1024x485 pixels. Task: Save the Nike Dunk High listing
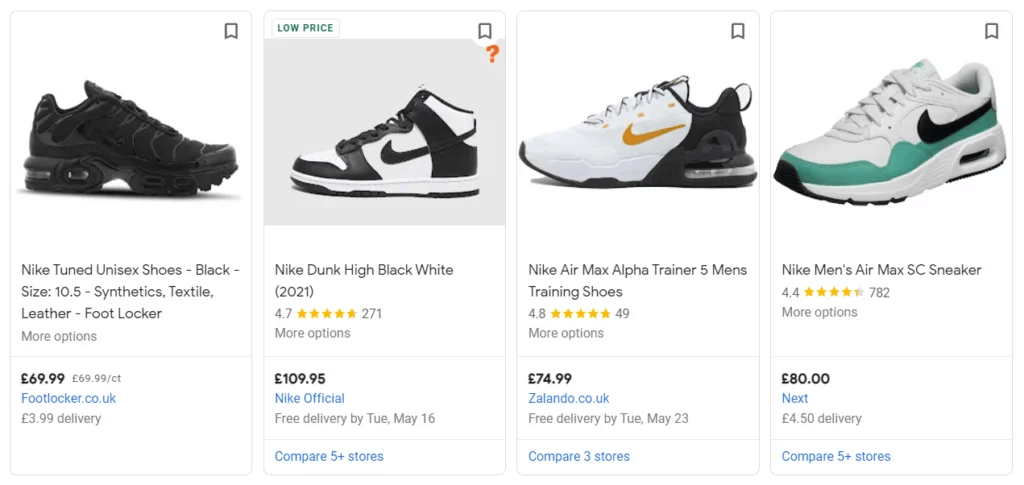pyautogui.click(x=485, y=31)
